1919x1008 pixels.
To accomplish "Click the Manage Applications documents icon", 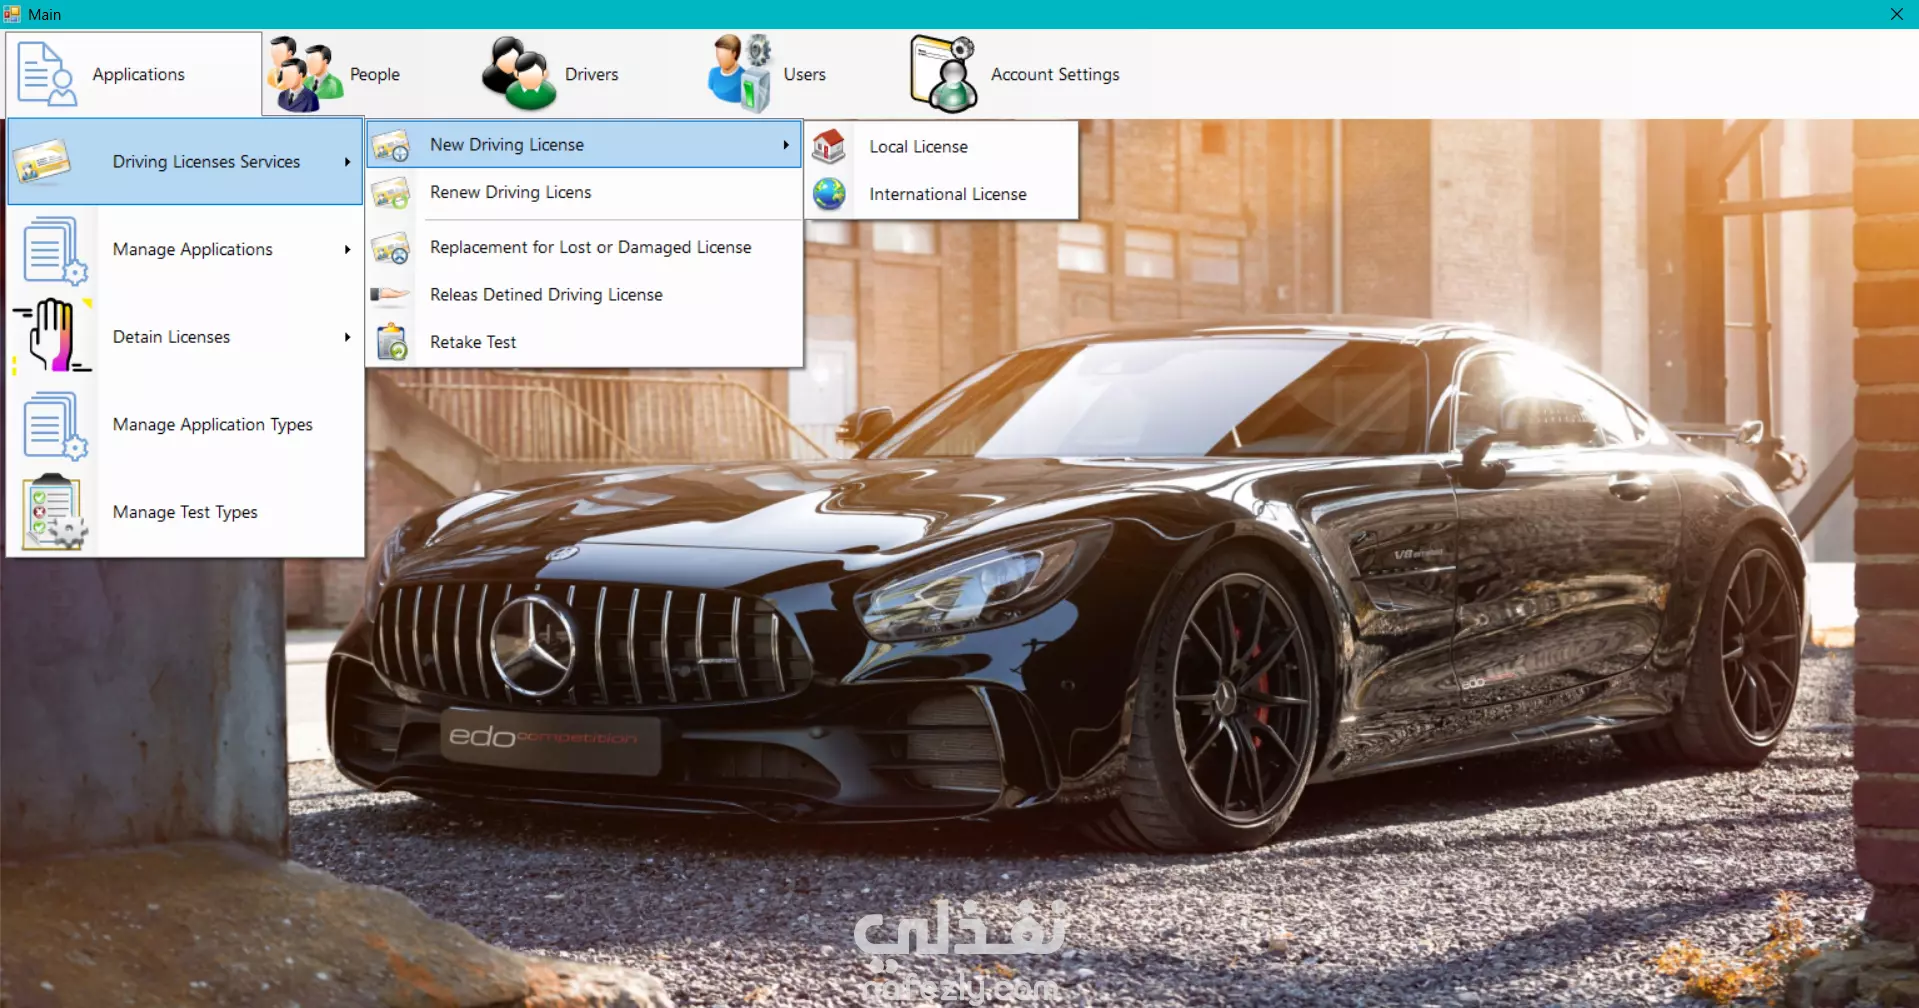I will pyautogui.click(x=55, y=250).
